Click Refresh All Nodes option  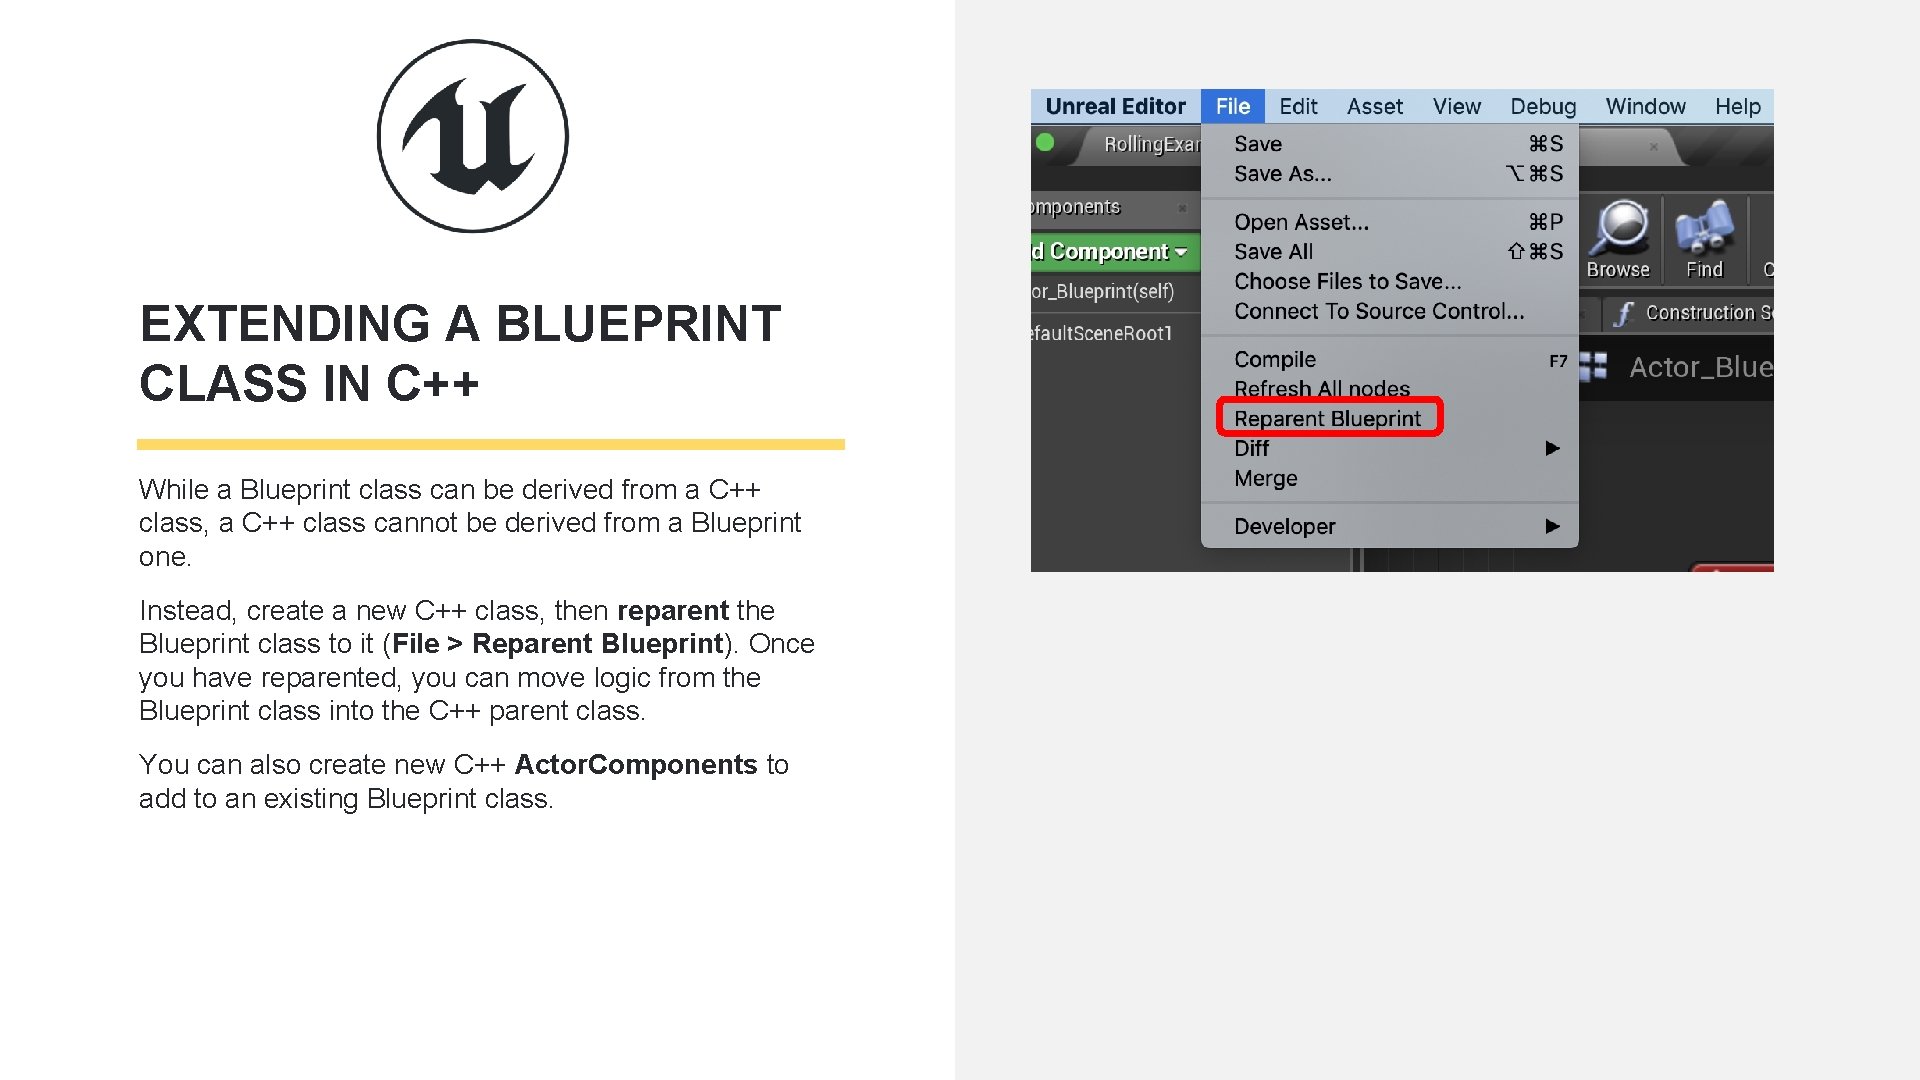(1321, 388)
